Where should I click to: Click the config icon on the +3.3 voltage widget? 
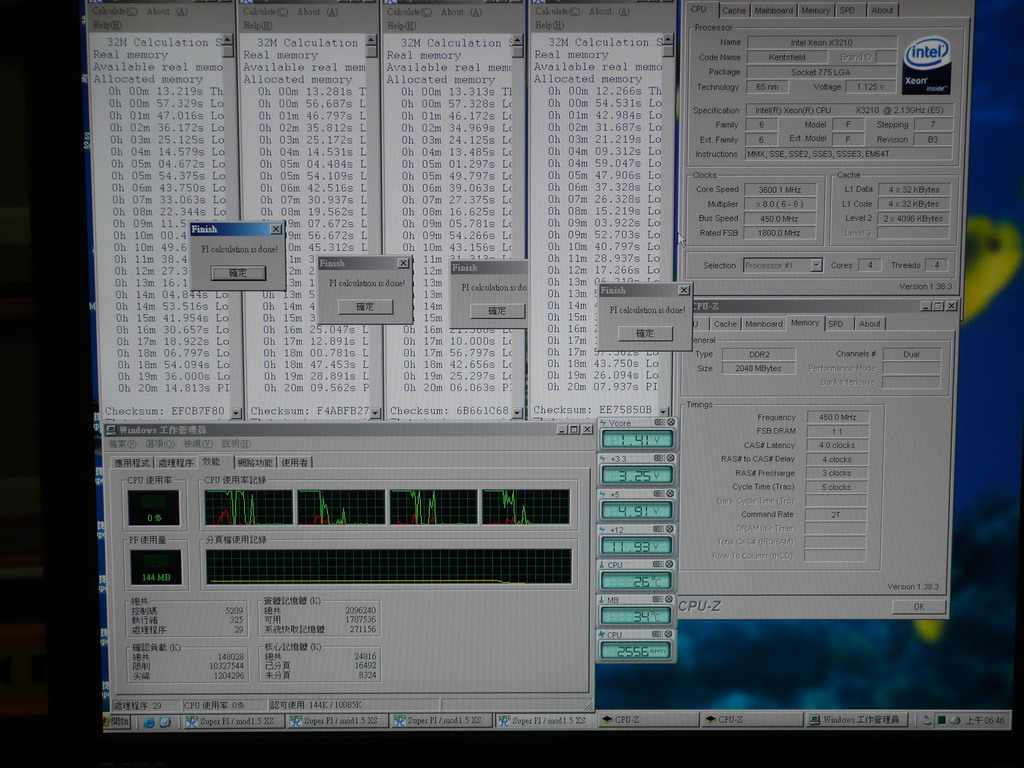[x=659, y=458]
